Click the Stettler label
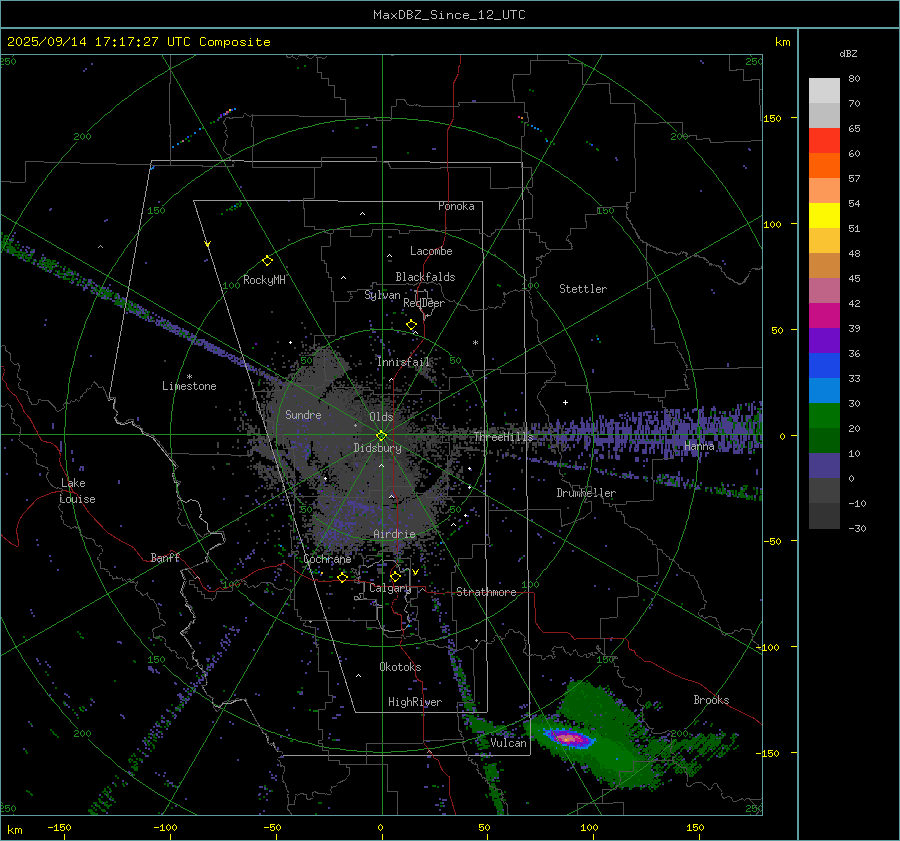The height and width of the screenshot is (841, 900). click(583, 289)
